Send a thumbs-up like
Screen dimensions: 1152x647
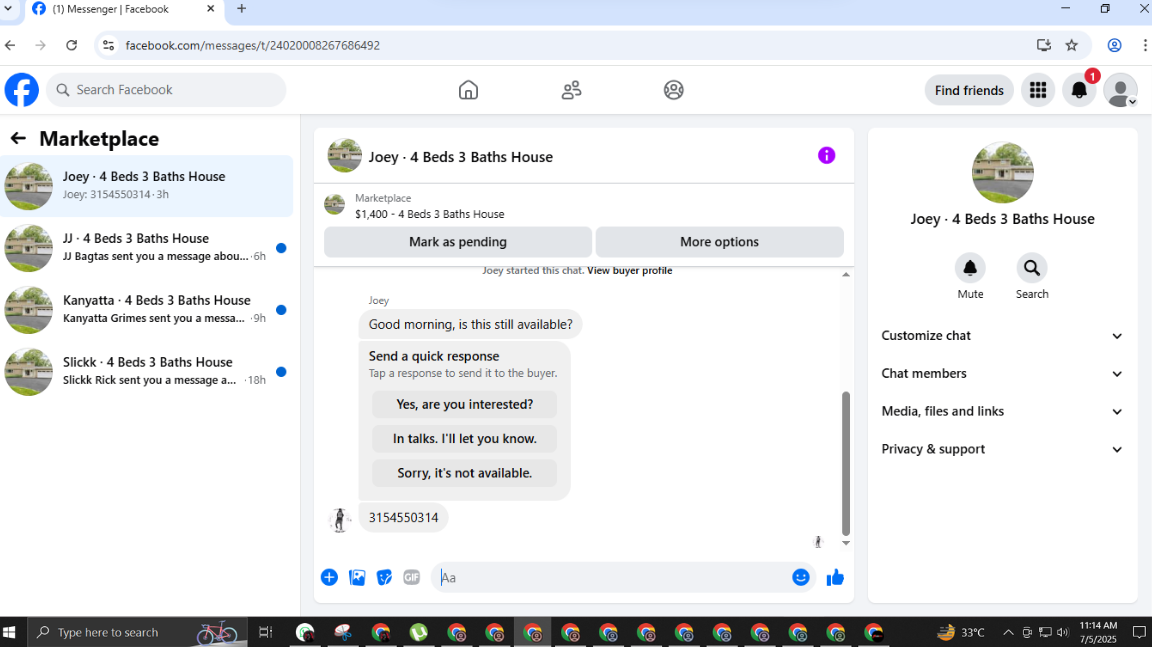coord(835,577)
